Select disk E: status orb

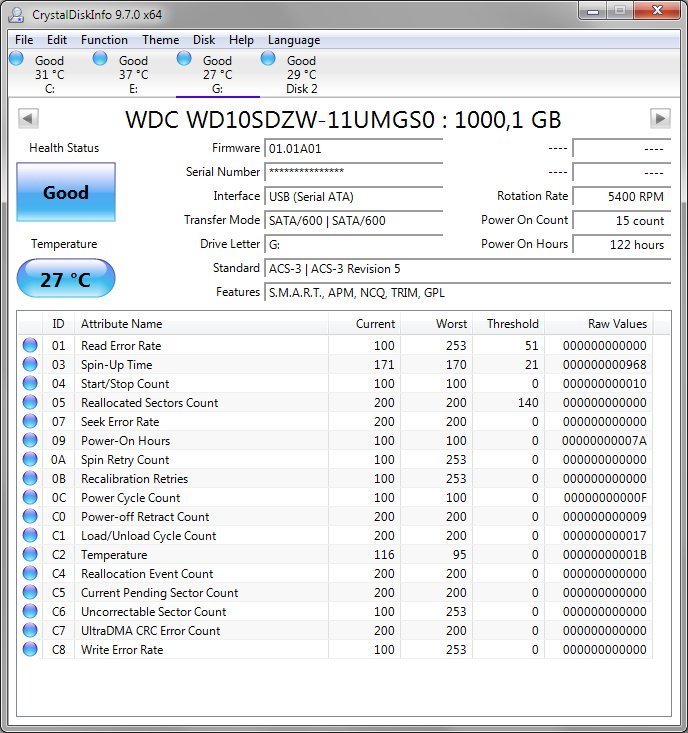tap(100, 58)
